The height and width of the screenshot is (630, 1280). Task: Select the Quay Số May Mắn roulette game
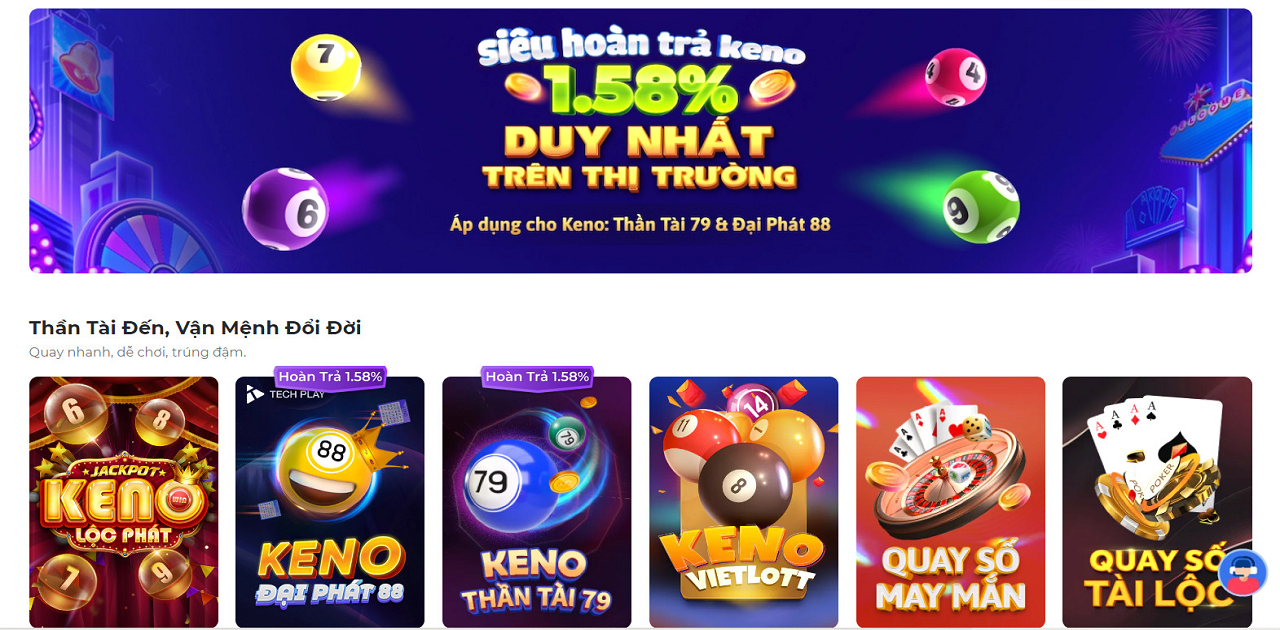[950, 502]
